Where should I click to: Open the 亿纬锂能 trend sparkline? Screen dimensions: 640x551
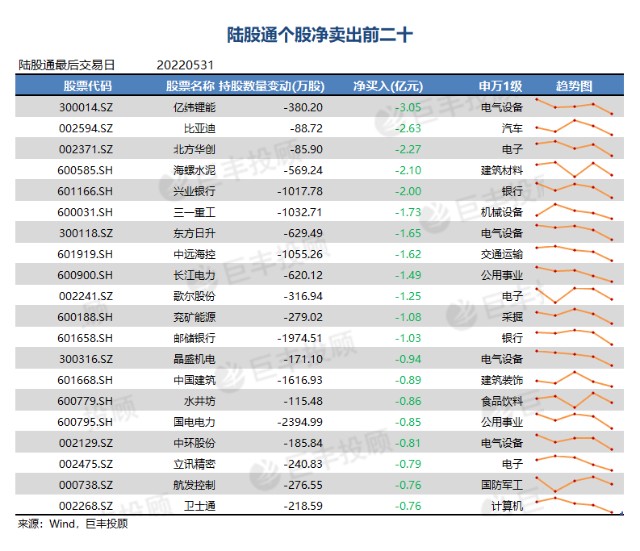point(574,107)
